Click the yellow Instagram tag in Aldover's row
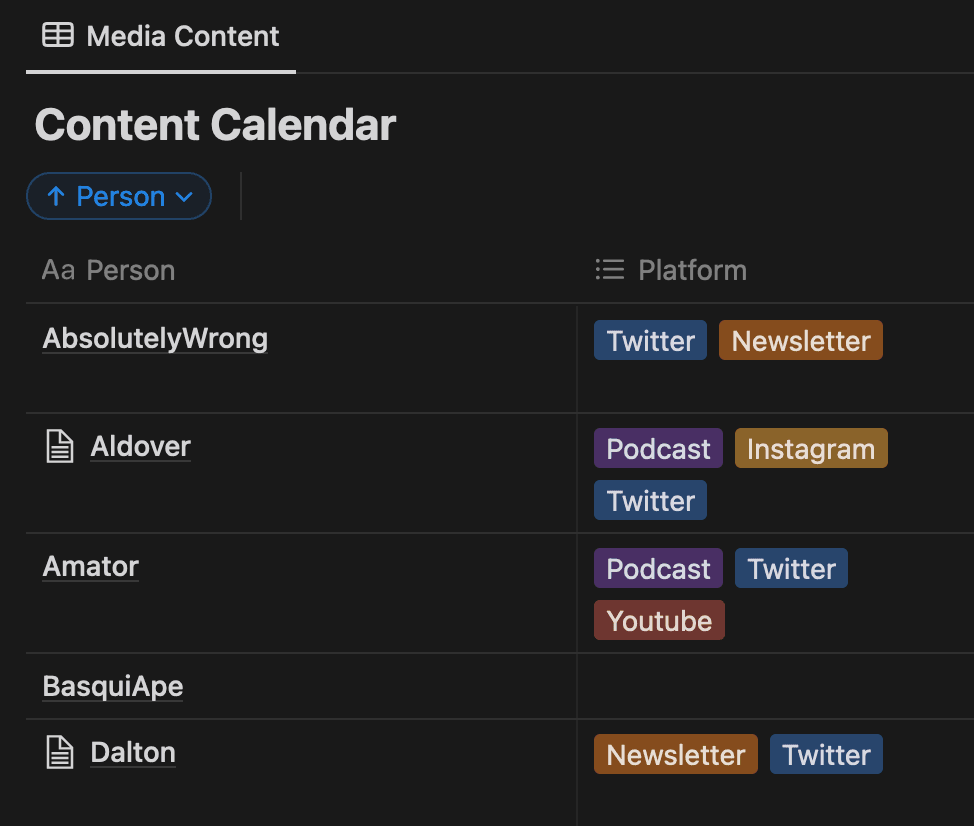974x826 pixels. 811,448
